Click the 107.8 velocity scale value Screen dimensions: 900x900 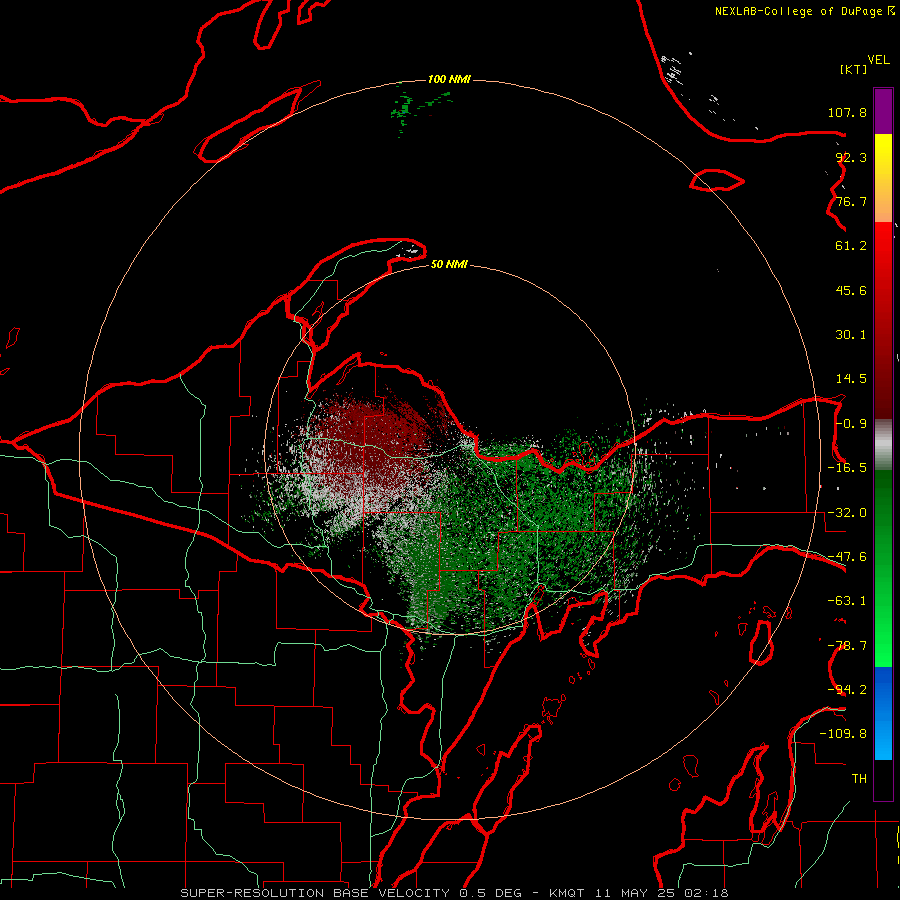point(847,112)
